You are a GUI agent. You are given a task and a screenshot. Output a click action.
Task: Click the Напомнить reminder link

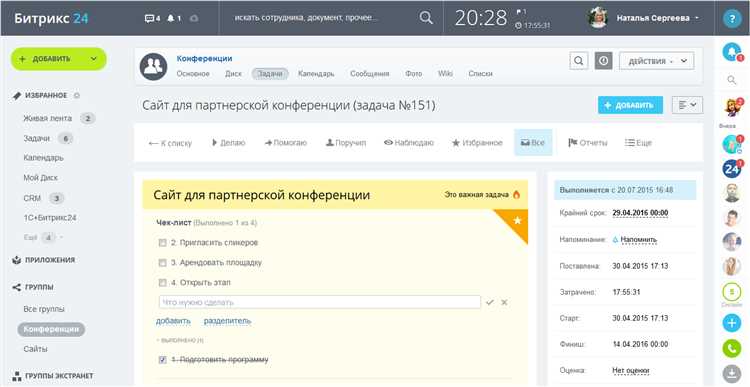click(639, 240)
